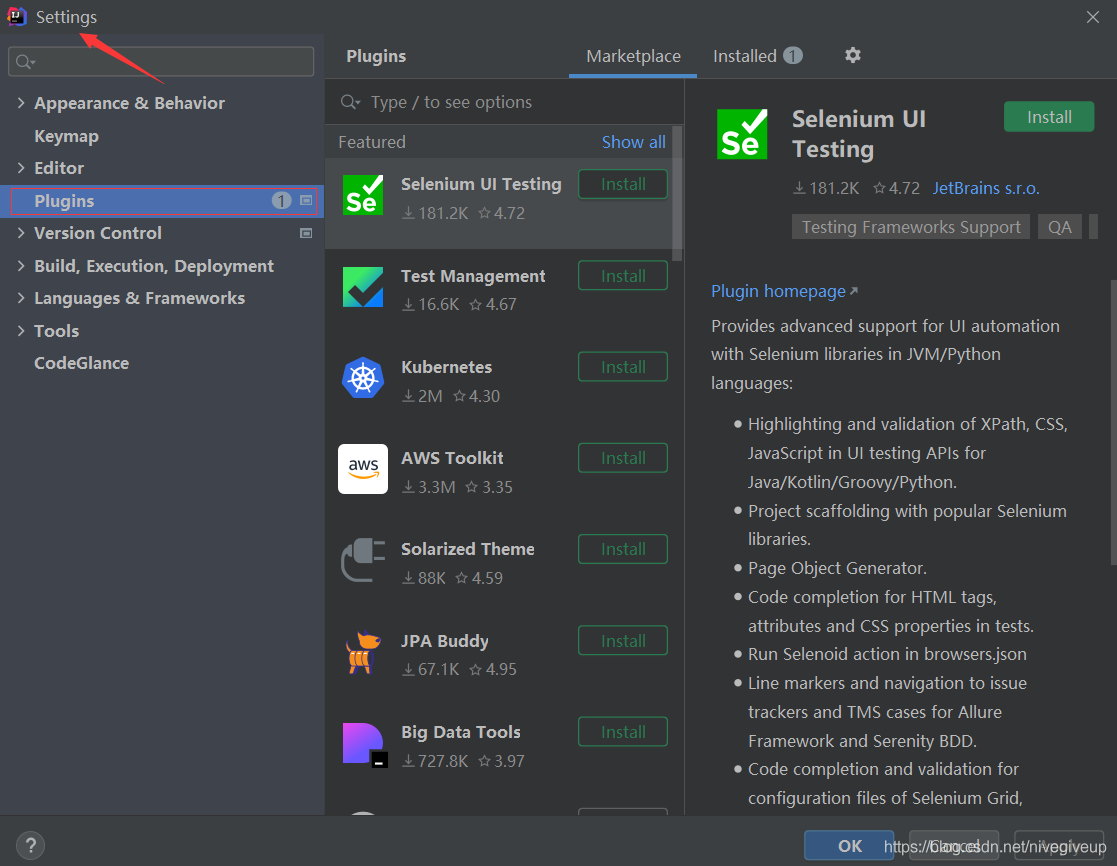
Task: Focus the marketplace plugin search field
Action: click(504, 102)
